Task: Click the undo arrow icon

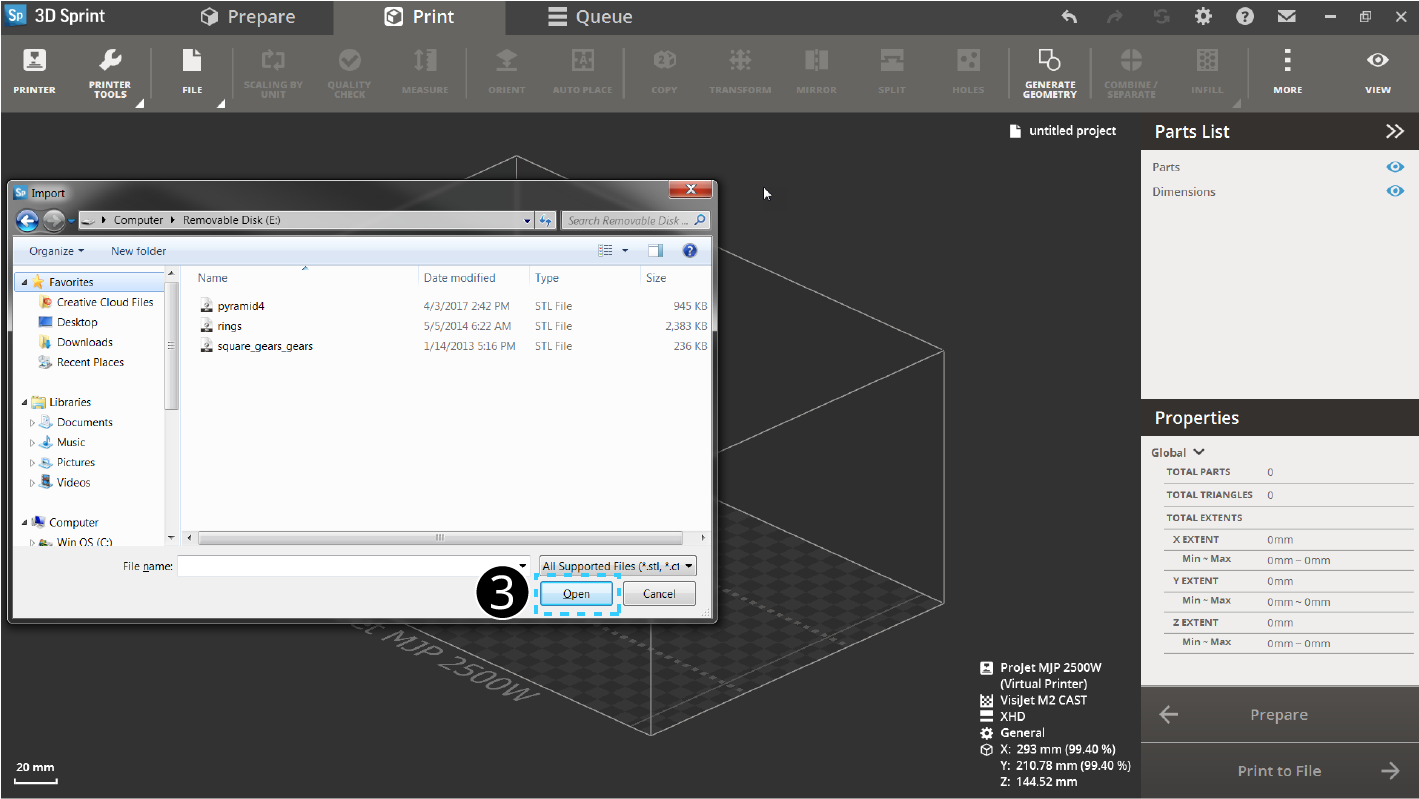Action: [1069, 17]
